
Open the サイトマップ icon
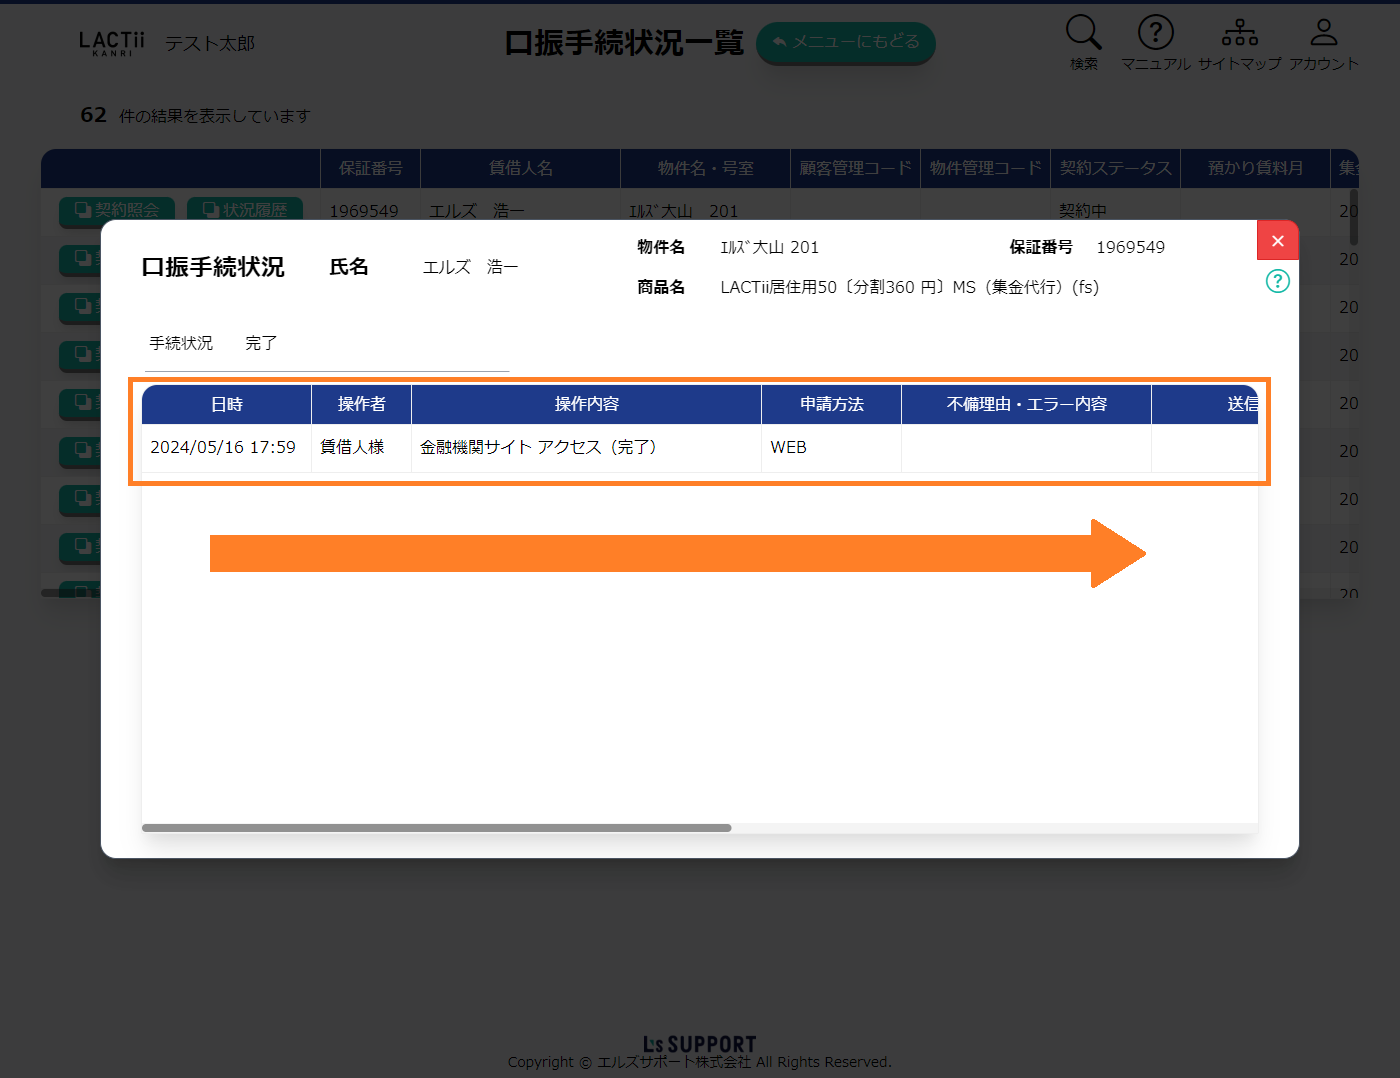tap(1239, 33)
